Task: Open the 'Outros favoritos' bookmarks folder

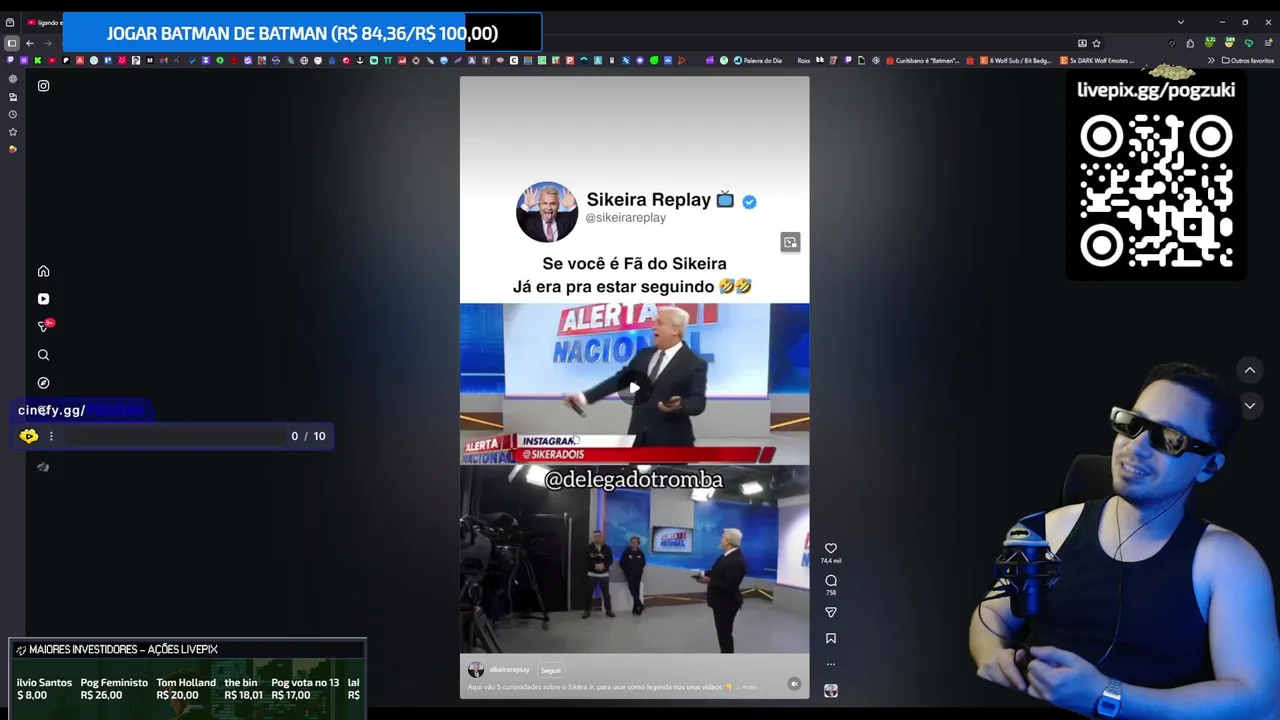Action: pos(1248,61)
